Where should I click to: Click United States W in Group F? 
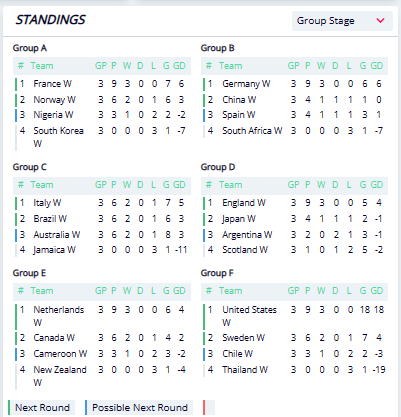coord(249,316)
